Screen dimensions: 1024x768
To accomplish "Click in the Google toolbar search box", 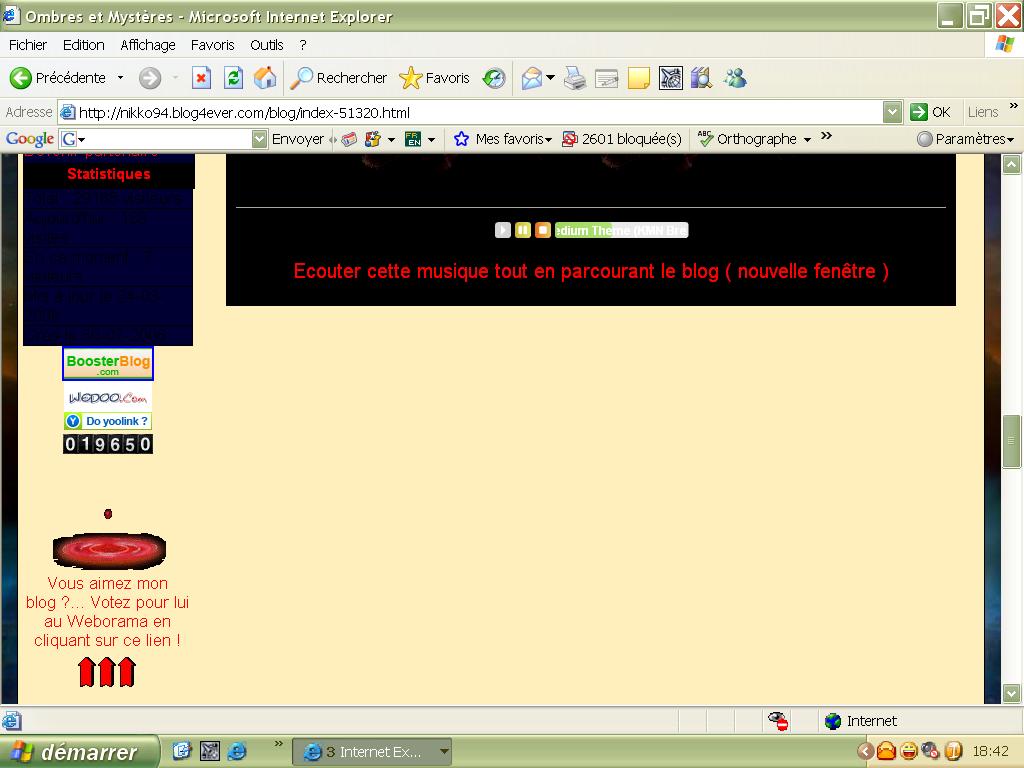I will [163, 139].
